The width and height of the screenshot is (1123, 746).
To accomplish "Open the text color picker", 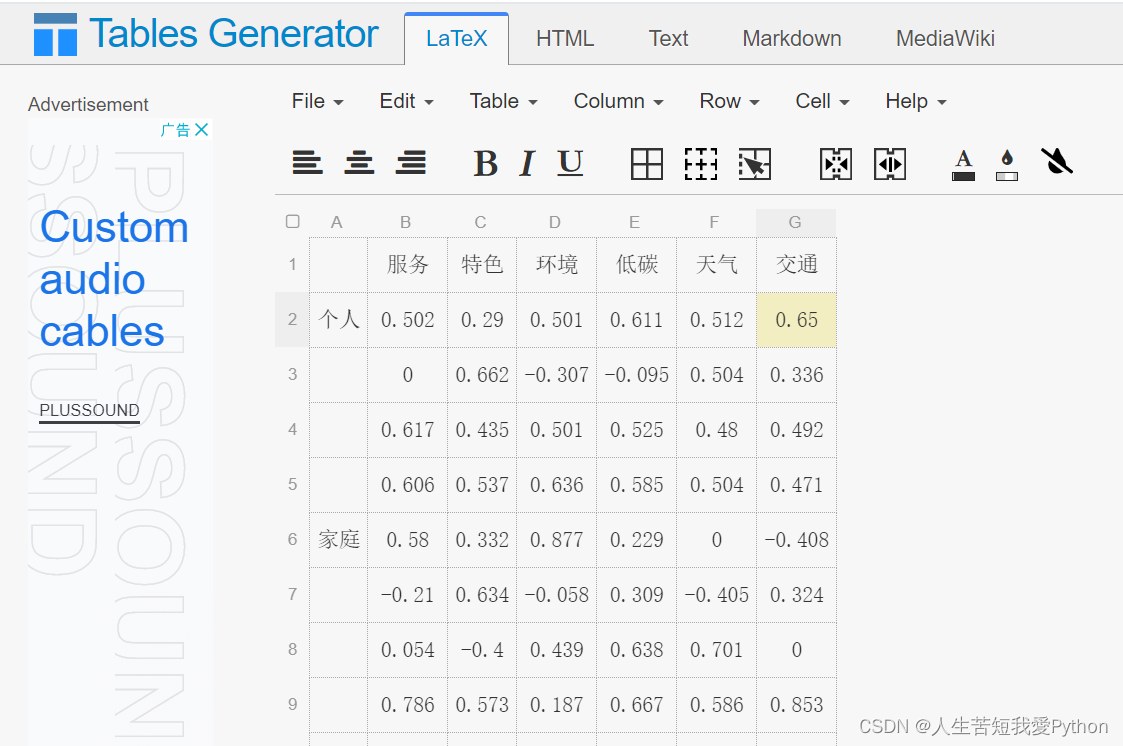I will click(x=963, y=165).
